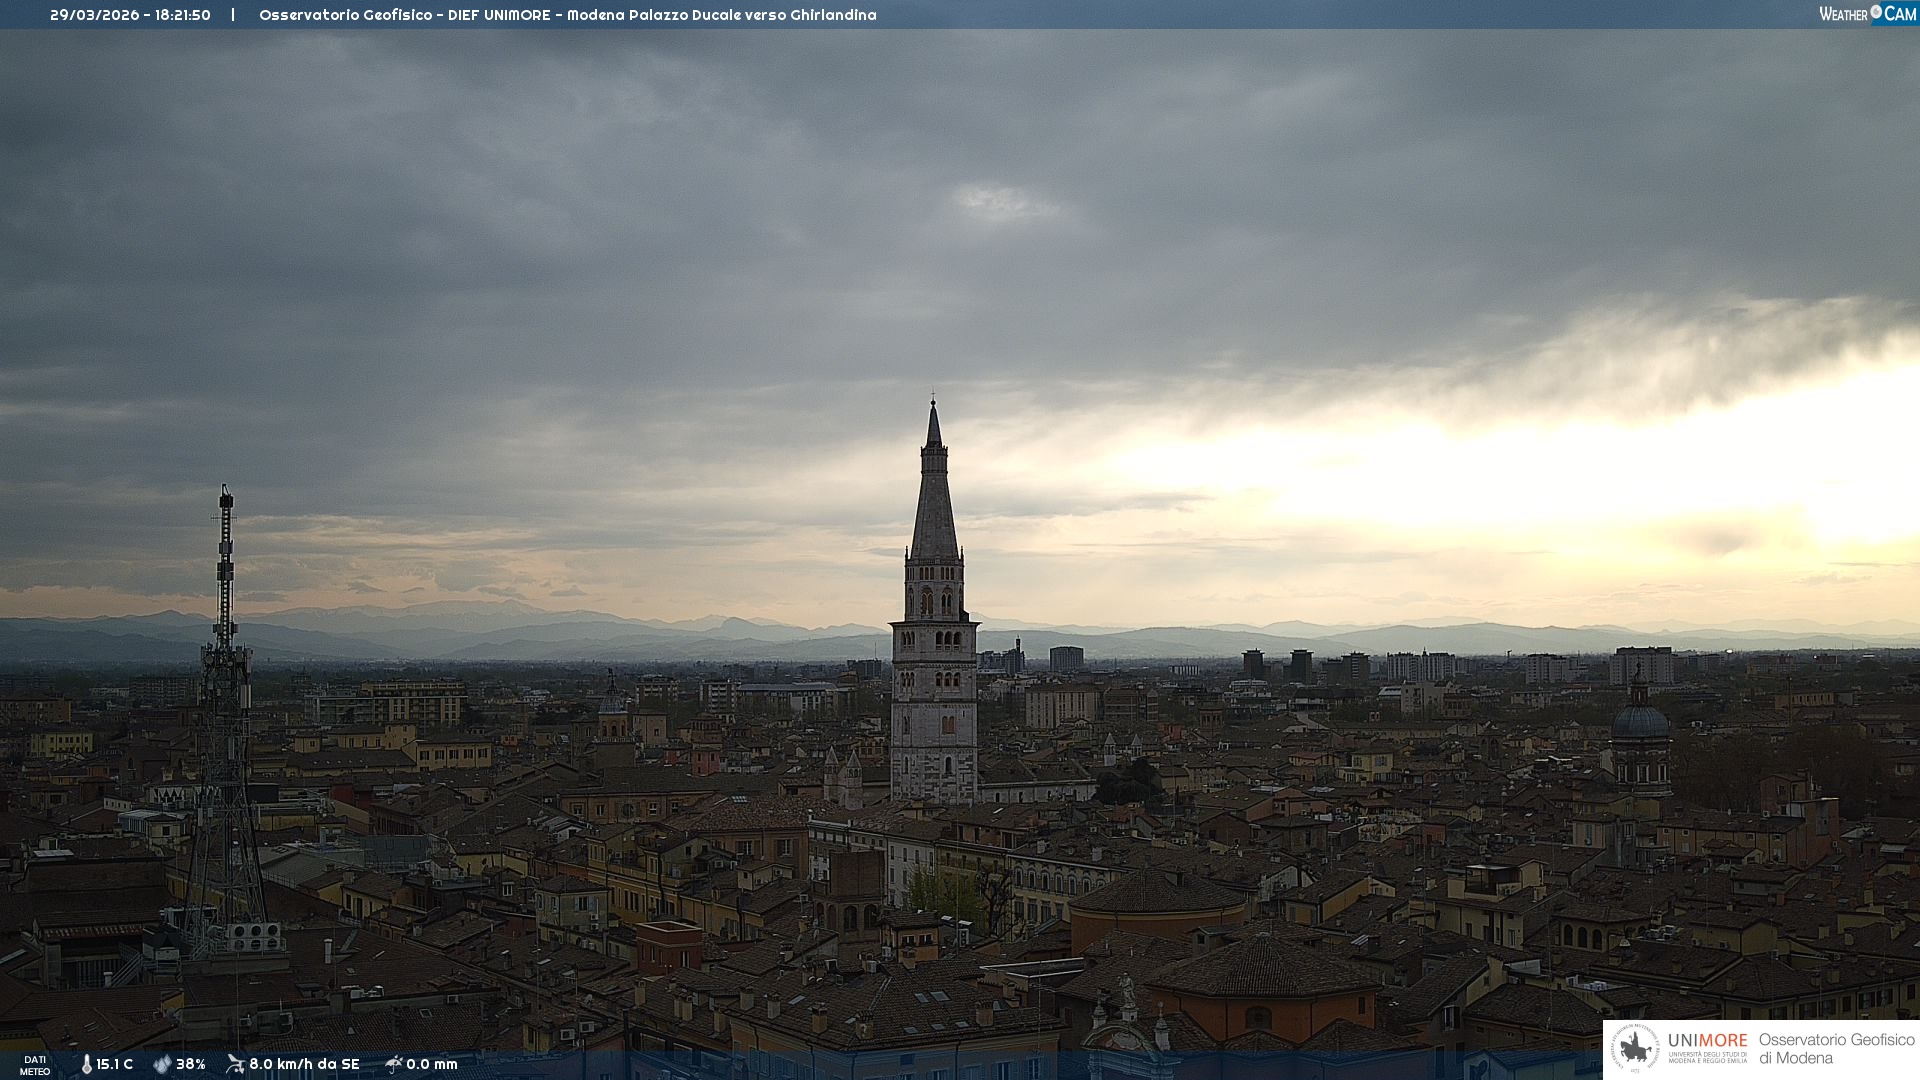Click the DATI METEO label

point(35,1066)
